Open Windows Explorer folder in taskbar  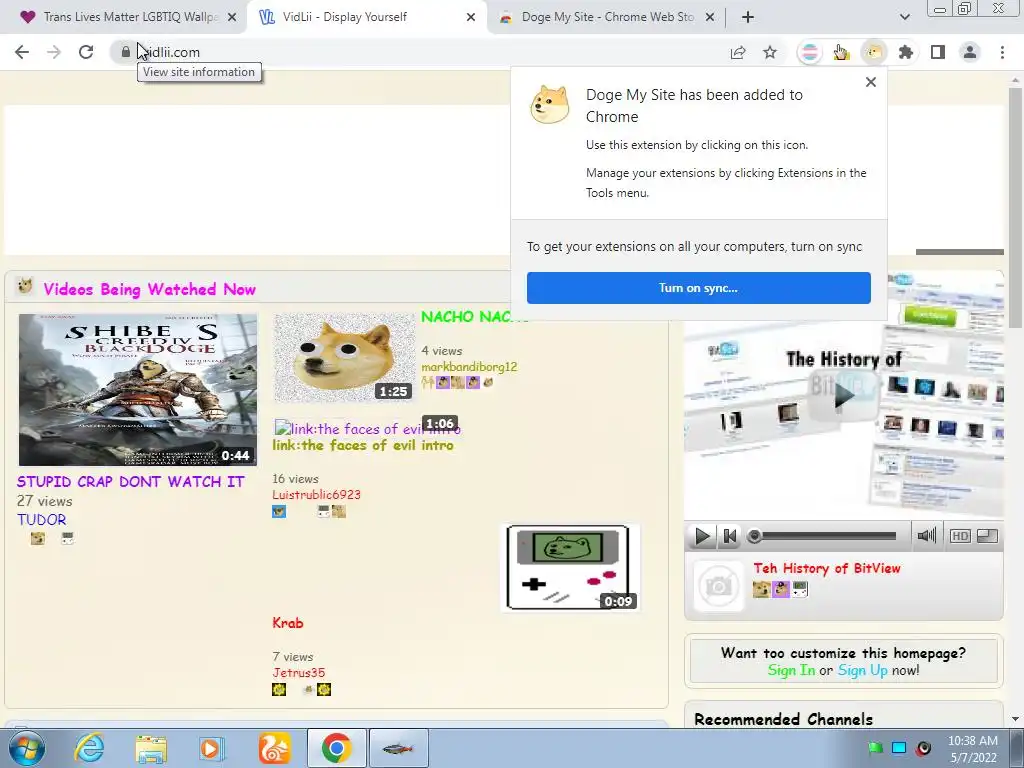(x=151, y=748)
